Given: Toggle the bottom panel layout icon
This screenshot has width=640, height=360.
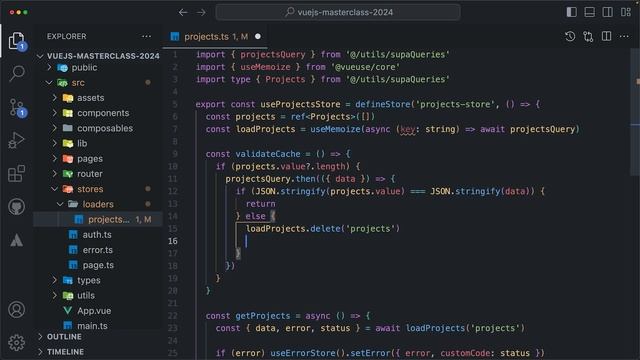Looking at the screenshot, I should pos(589,12).
